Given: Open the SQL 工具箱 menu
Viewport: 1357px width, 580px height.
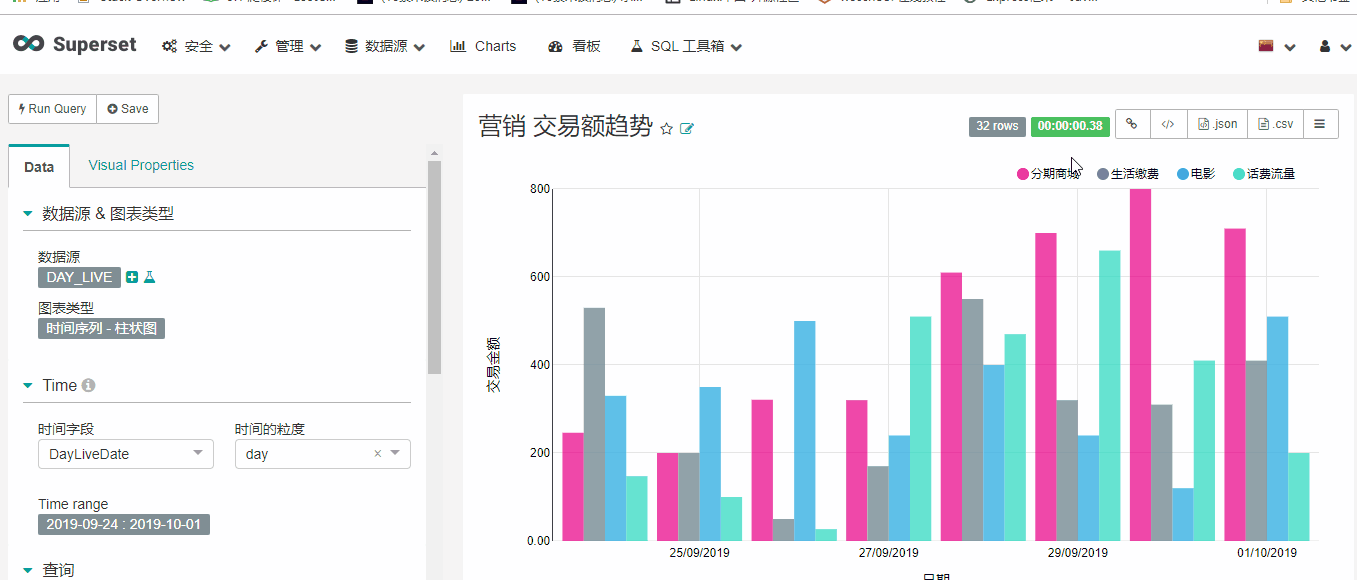Looking at the screenshot, I should coord(685,45).
